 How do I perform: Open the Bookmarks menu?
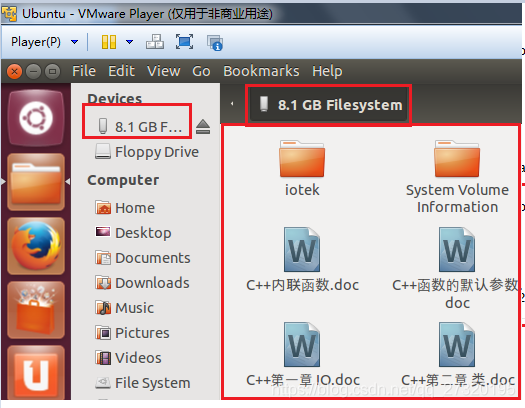(261, 71)
